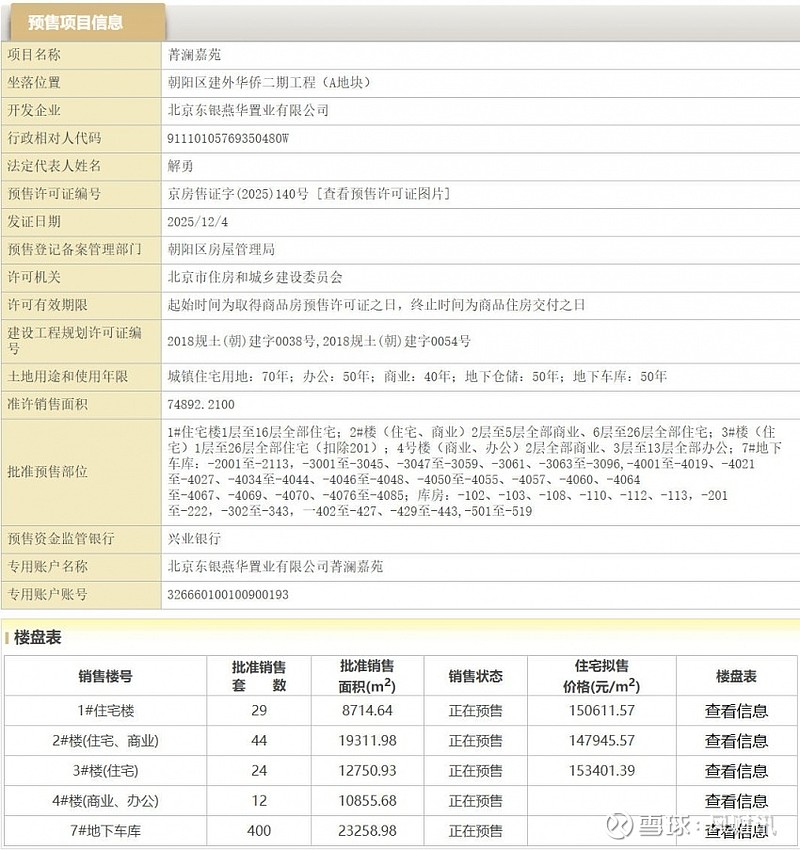Click the issue date 2025/12/4
This screenshot has width=800, height=850.
coord(197,222)
